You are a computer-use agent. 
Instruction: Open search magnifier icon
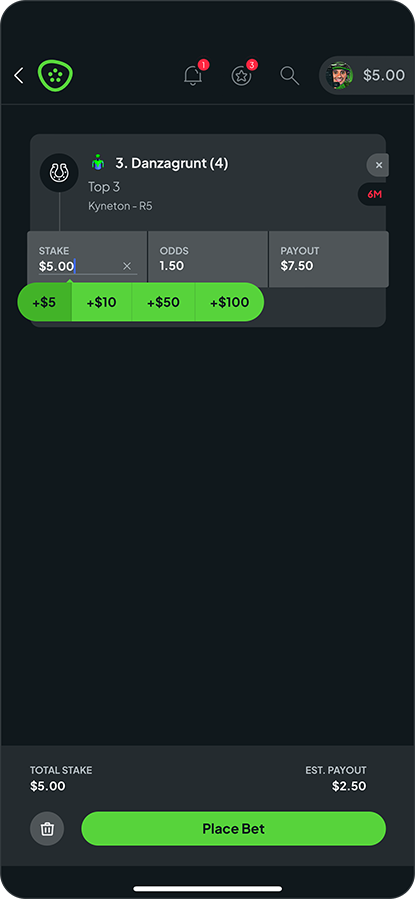pos(289,76)
